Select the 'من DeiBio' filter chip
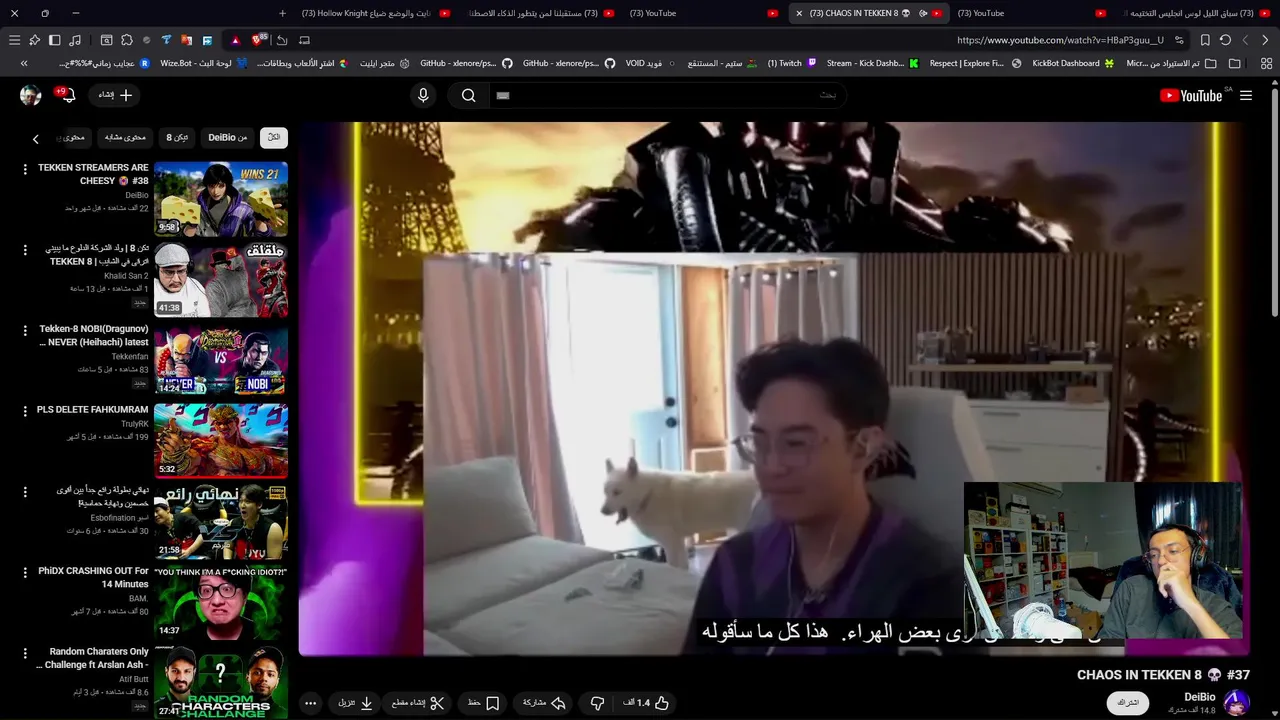The height and width of the screenshot is (720, 1280). tap(228, 137)
